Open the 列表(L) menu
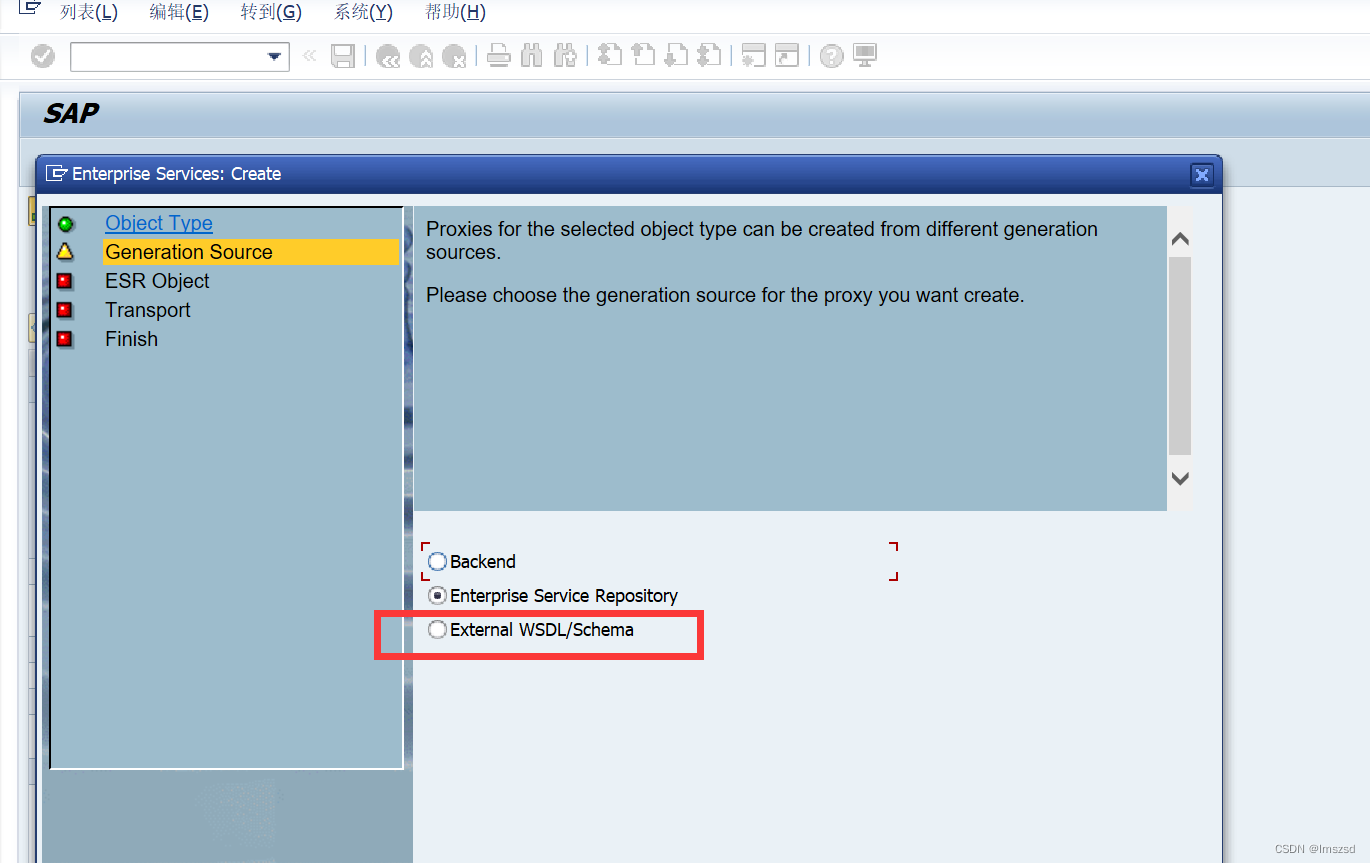Screen dimensions: 1370x863 (x=88, y=13)
